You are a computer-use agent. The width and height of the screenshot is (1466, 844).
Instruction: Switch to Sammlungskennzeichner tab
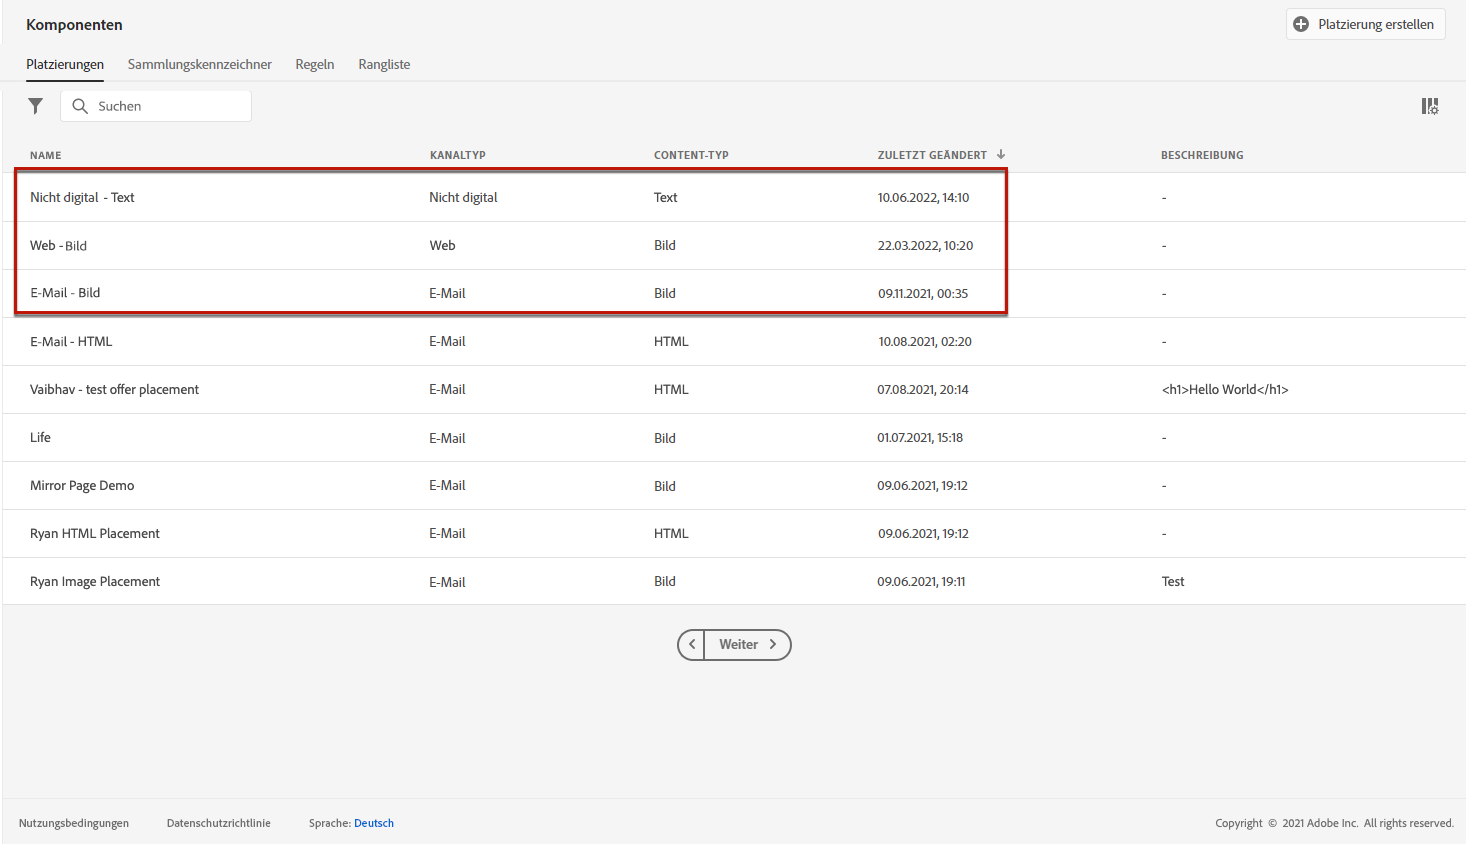coord(200,64)
